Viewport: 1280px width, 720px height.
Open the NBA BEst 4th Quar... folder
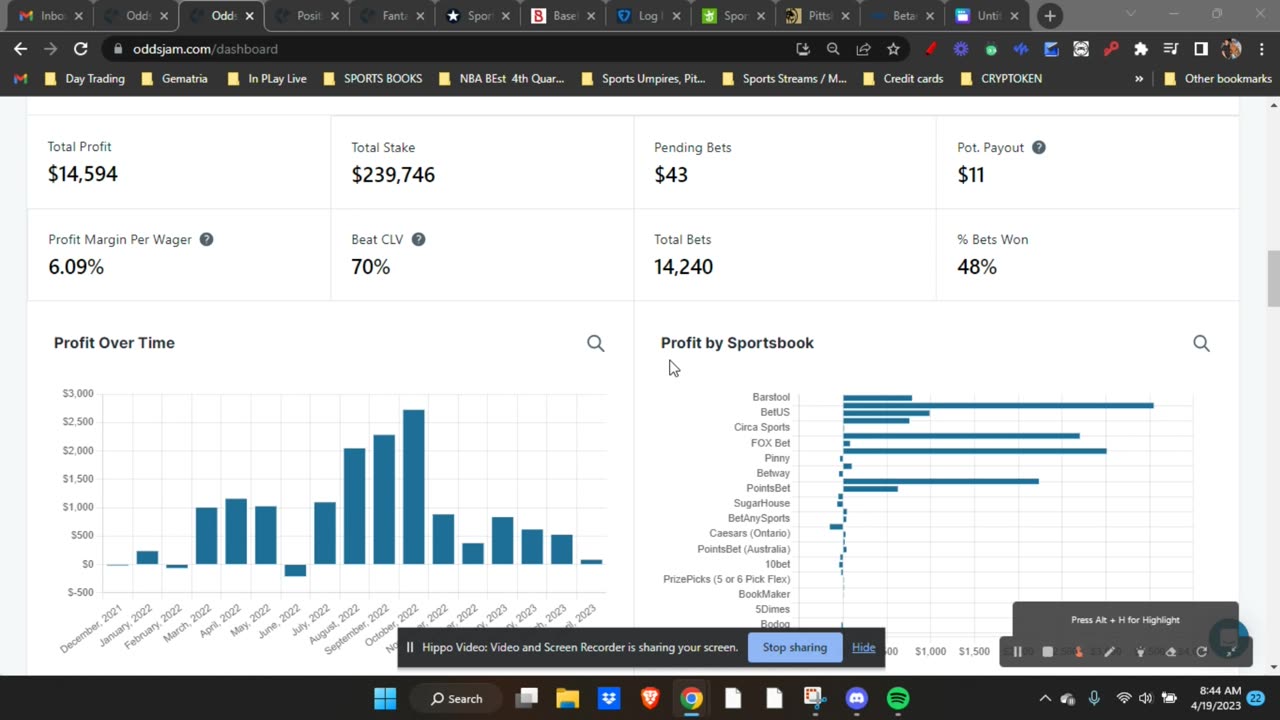(500, 78)
